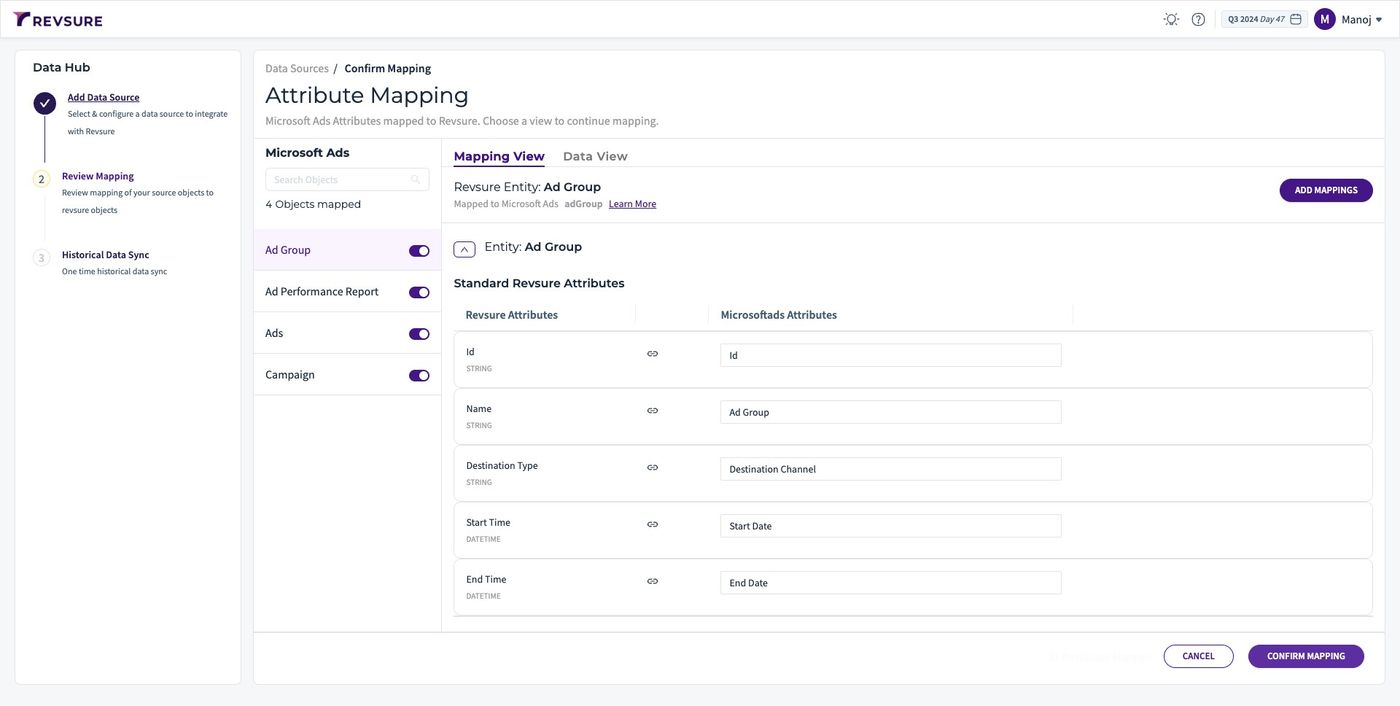Open the Data Sources breadcrumb

(x=297, y=68)
